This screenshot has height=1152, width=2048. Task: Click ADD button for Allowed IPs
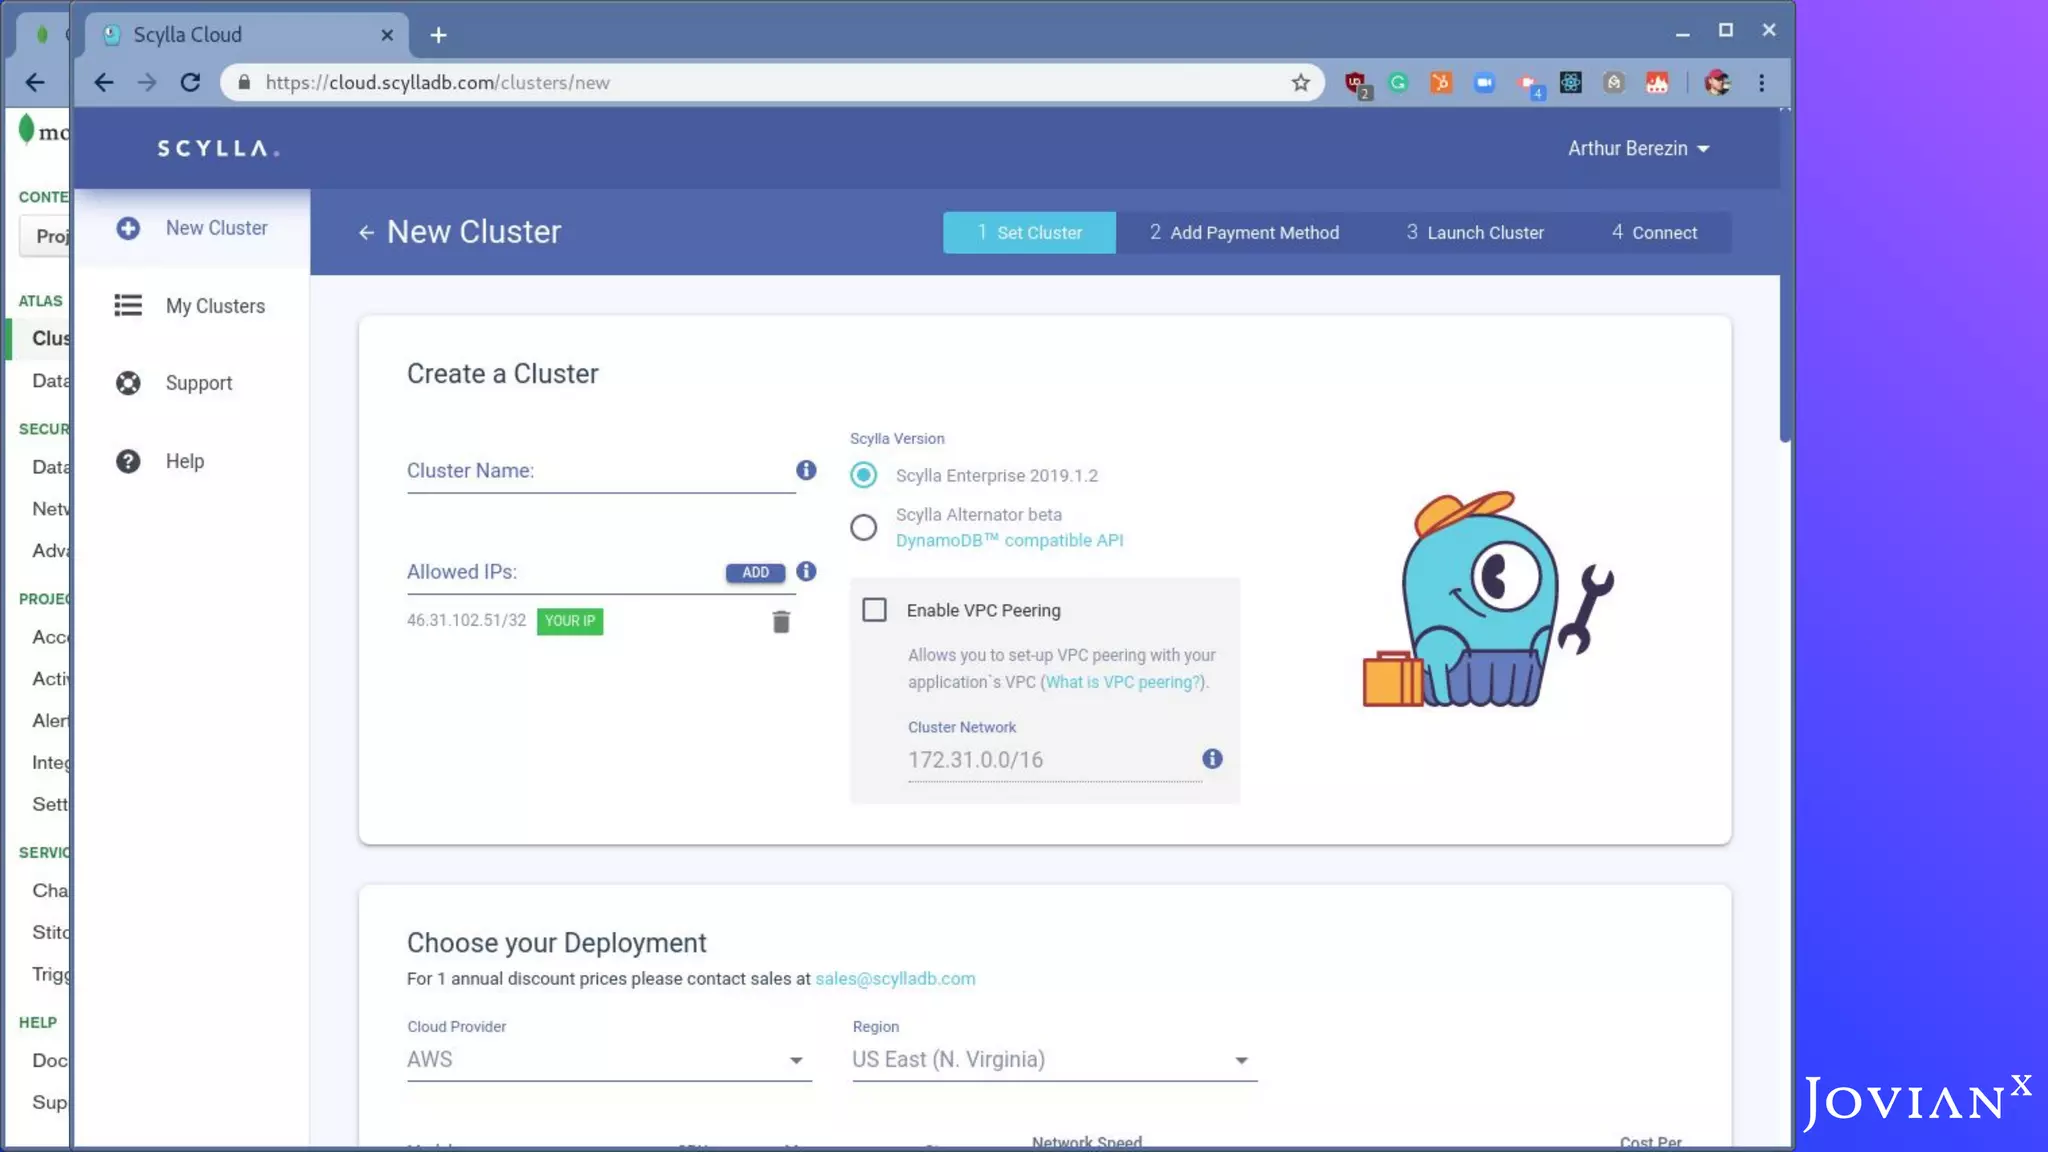point(755,572)
